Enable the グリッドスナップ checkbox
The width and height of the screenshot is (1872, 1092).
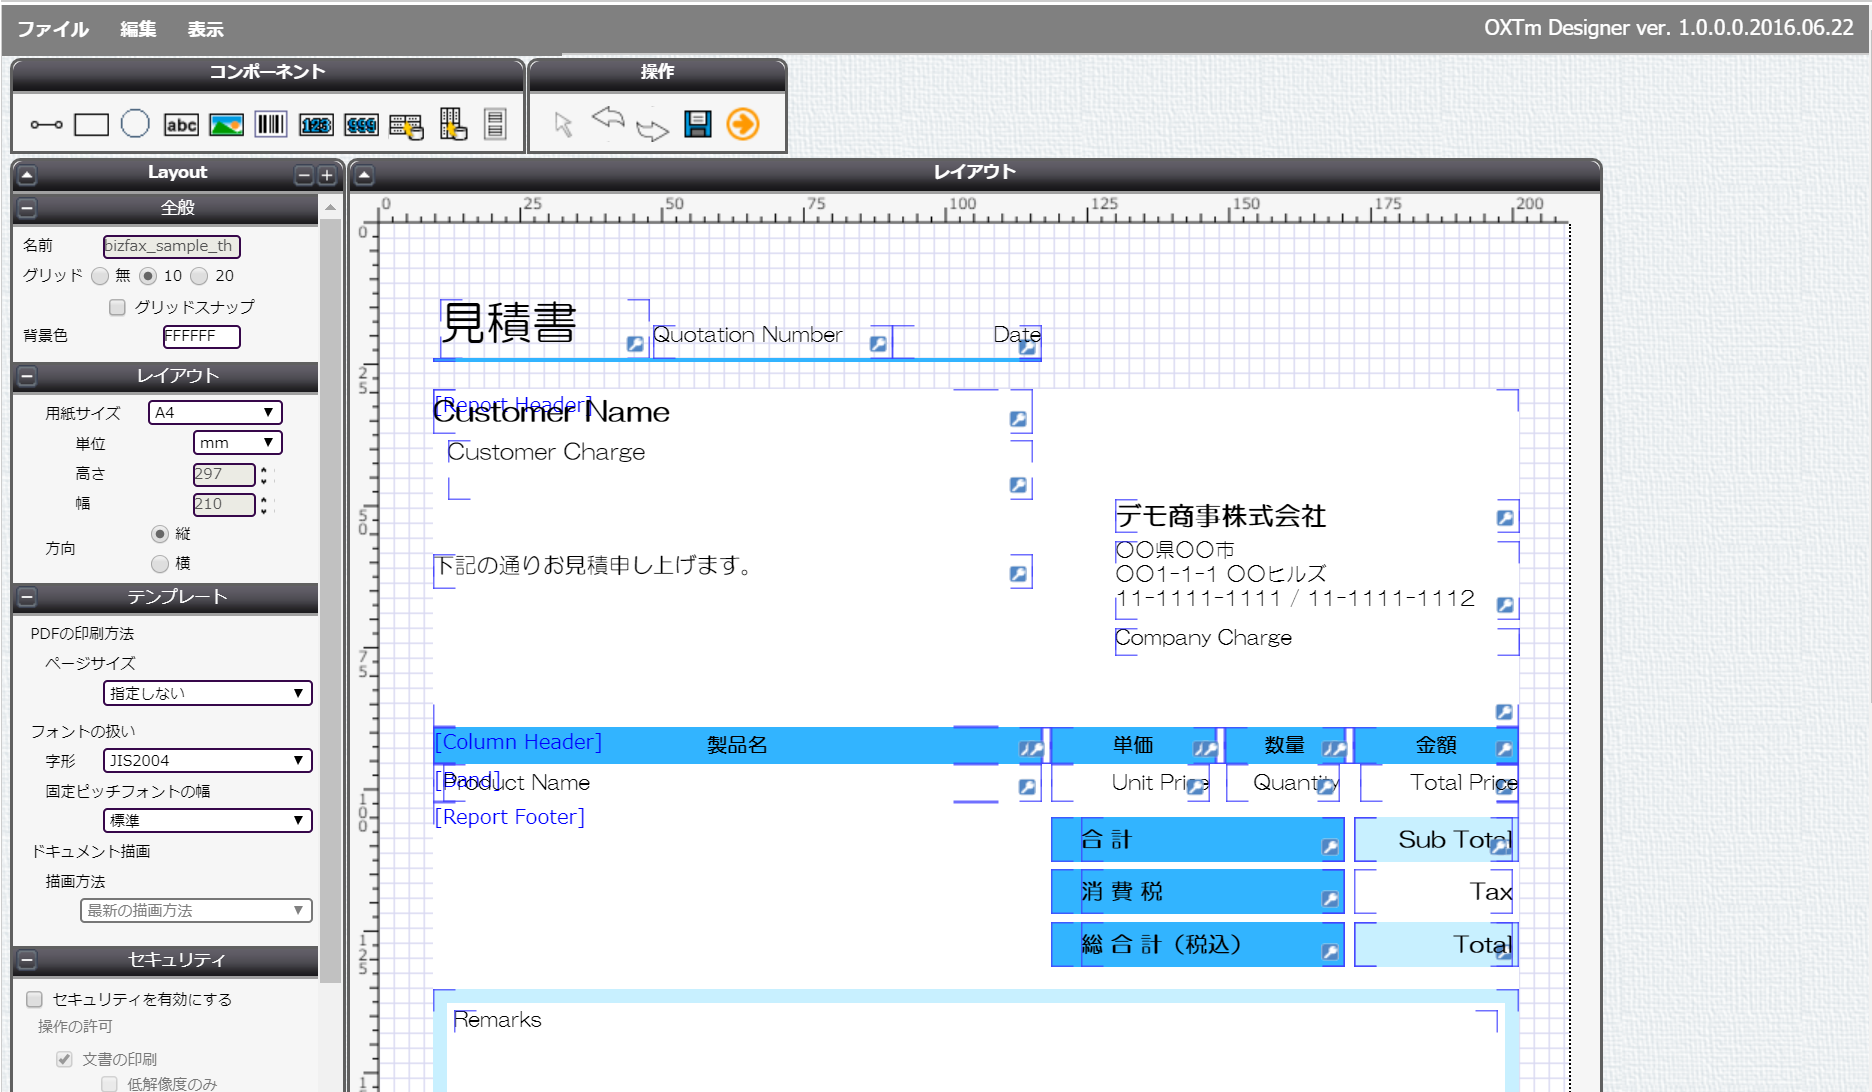coord(118,307)
